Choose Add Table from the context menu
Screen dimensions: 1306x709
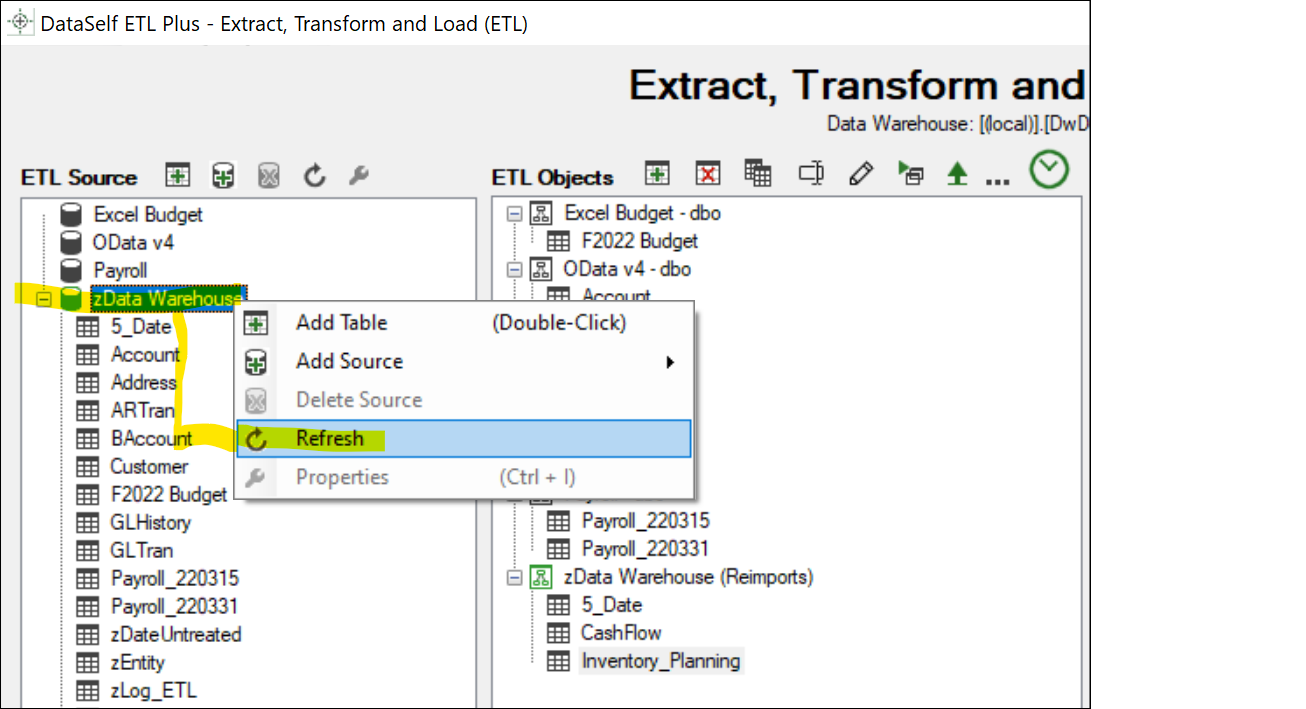tap(340, 322)
